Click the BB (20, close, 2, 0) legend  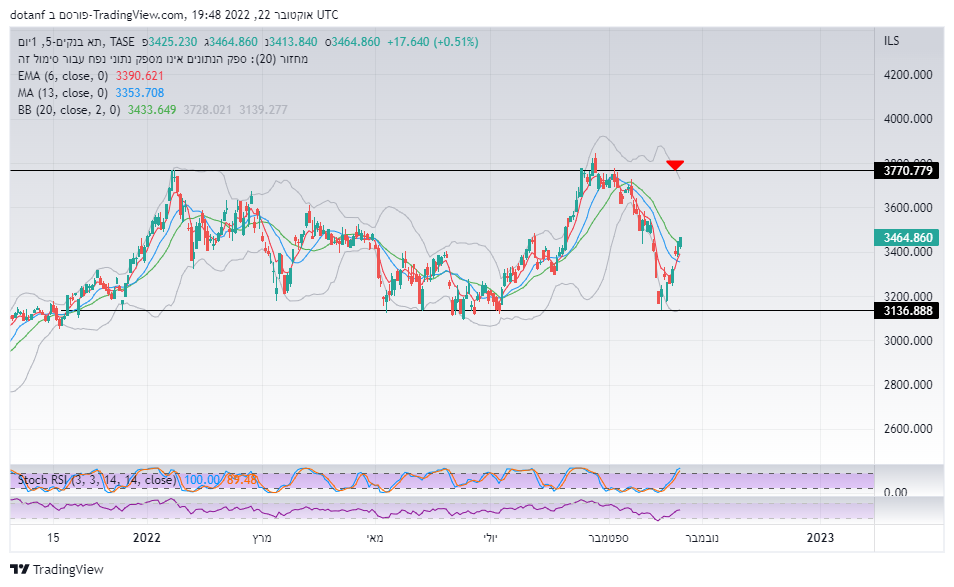pyautogui.click(x=69, y=110)
